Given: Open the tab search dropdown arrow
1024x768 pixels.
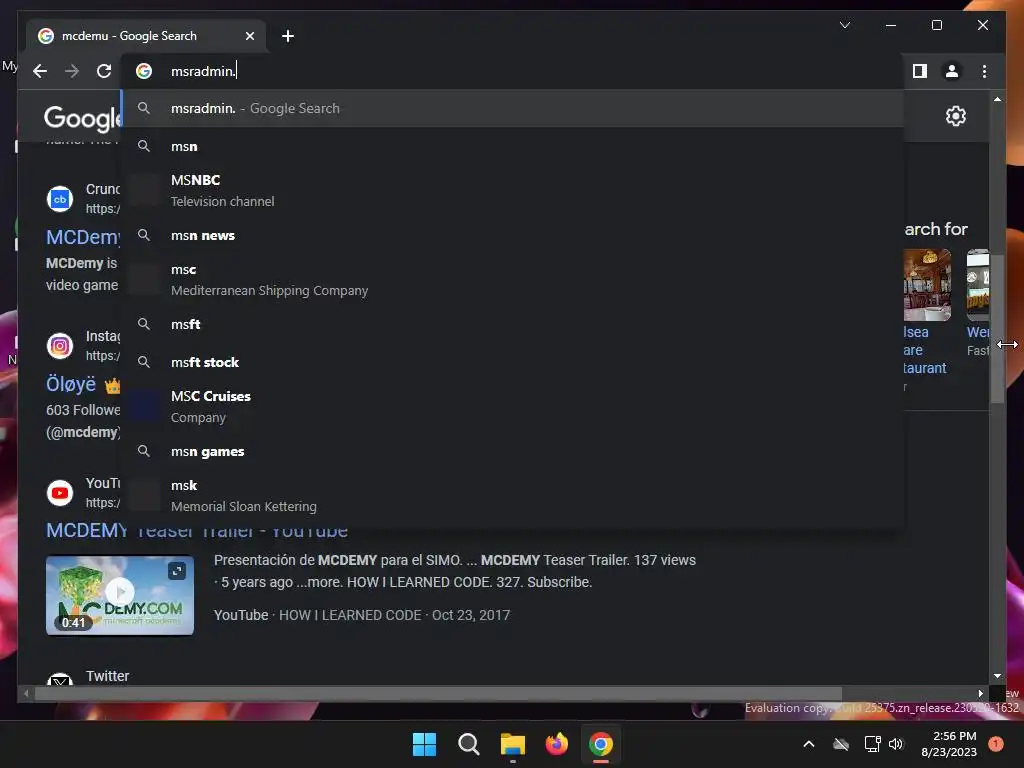Looking at the screenshot, I should click(x=844, y=25).
